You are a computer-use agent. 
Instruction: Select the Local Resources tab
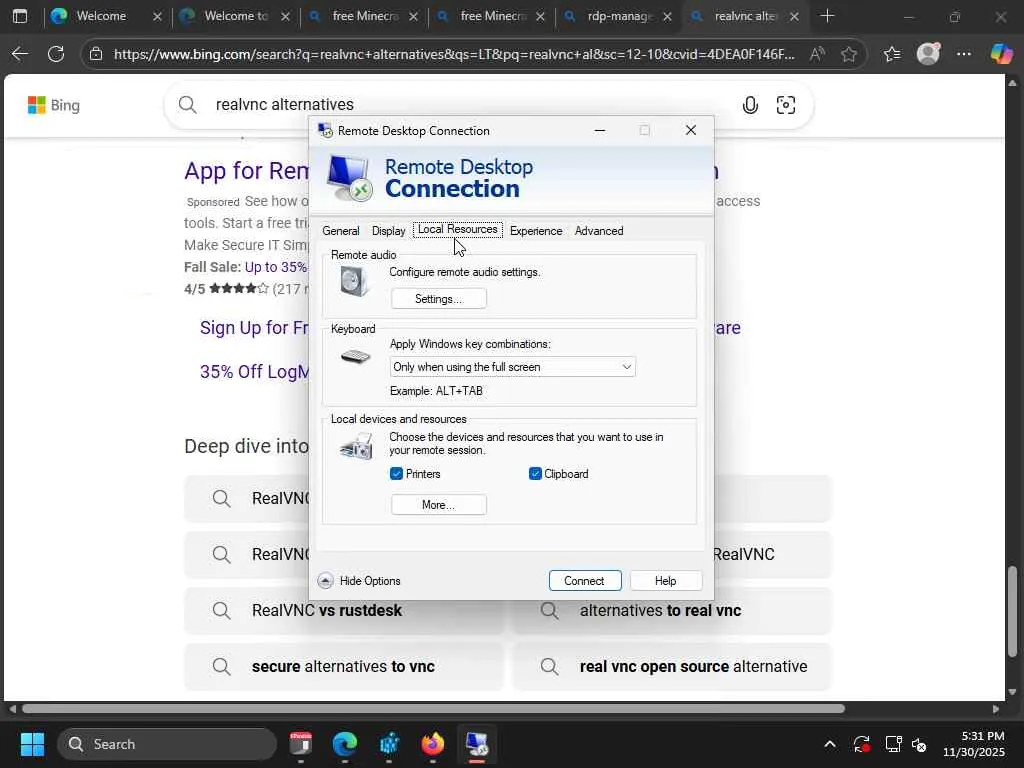tap(457, 229)
